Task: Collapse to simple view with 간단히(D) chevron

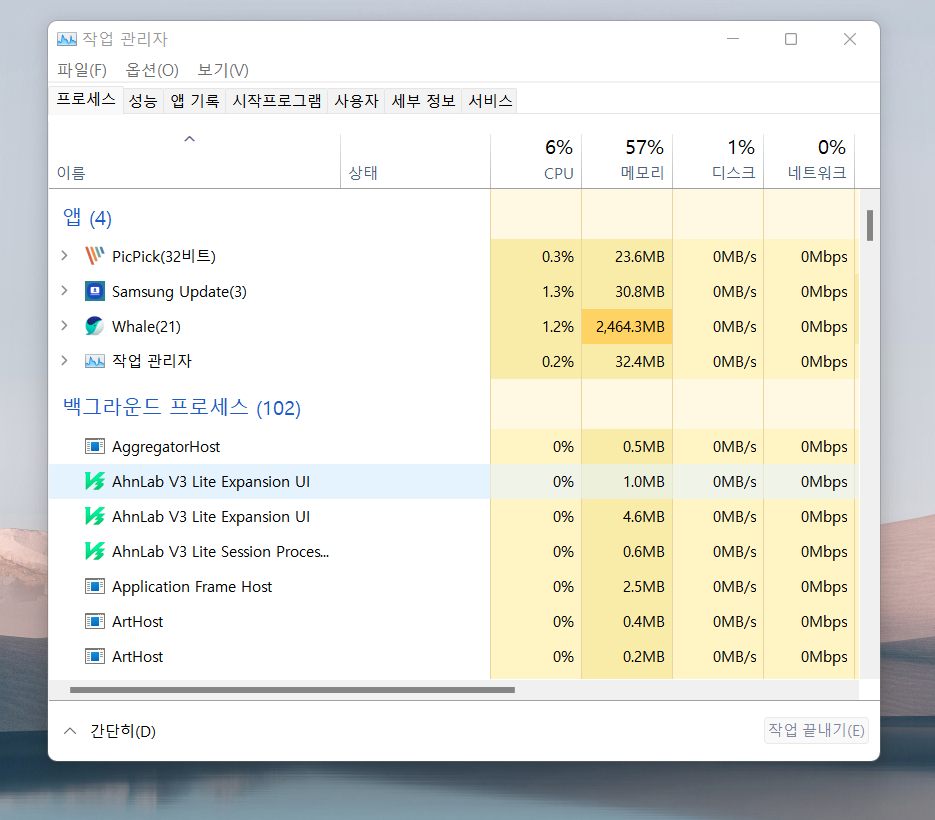Action: pos(70,731)
